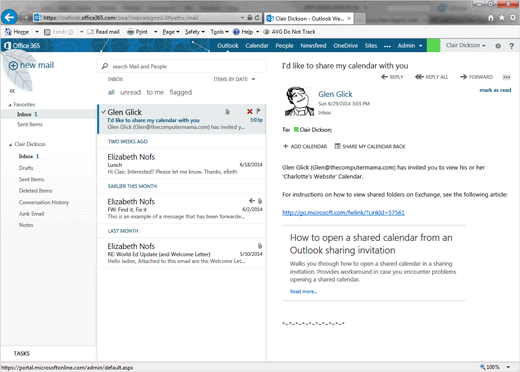The image size is (520, 372).
Task: Click the new mail plus icon
Action: click(x=13, y=65)
